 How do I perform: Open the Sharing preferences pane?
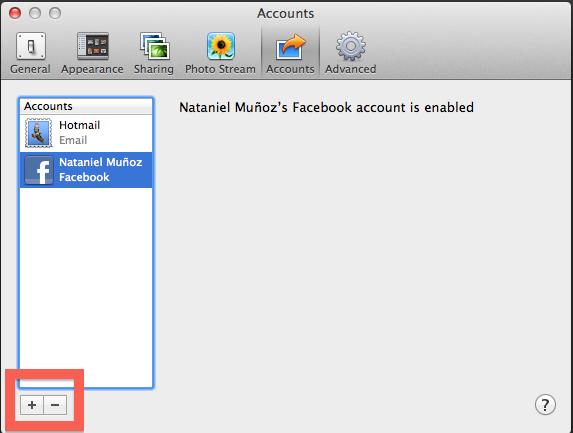154,53
